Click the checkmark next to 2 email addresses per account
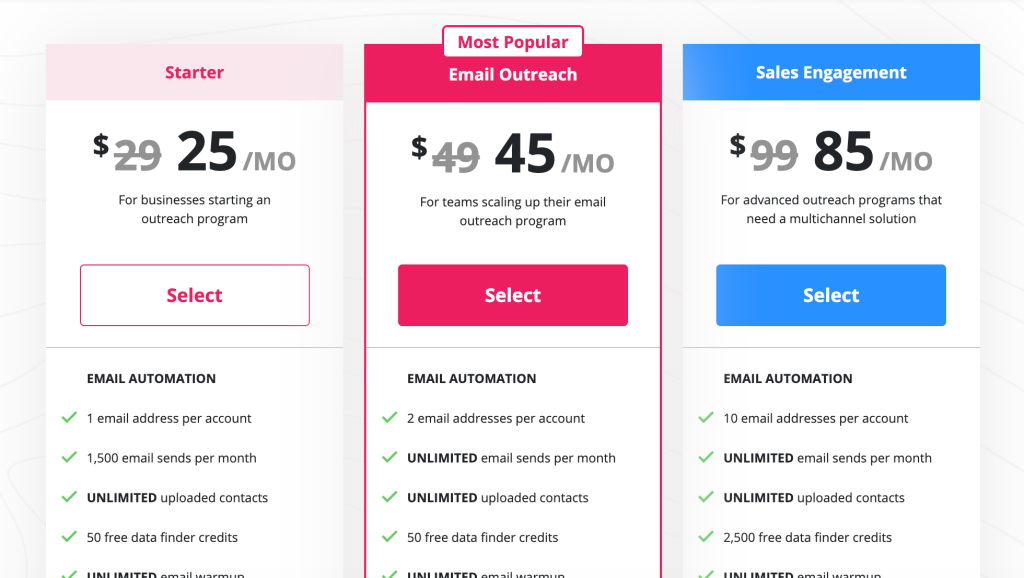Screen dimensions: 1024x578 click(x=390, y=418)
